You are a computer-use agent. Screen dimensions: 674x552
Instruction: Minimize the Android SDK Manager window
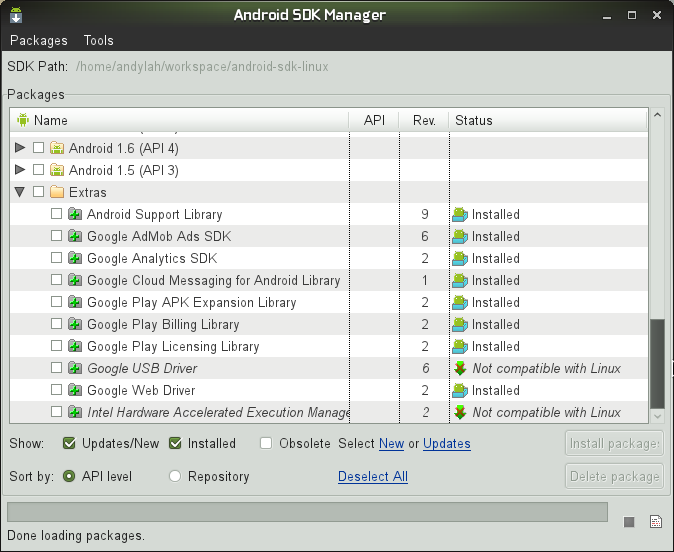coord(607,15)
